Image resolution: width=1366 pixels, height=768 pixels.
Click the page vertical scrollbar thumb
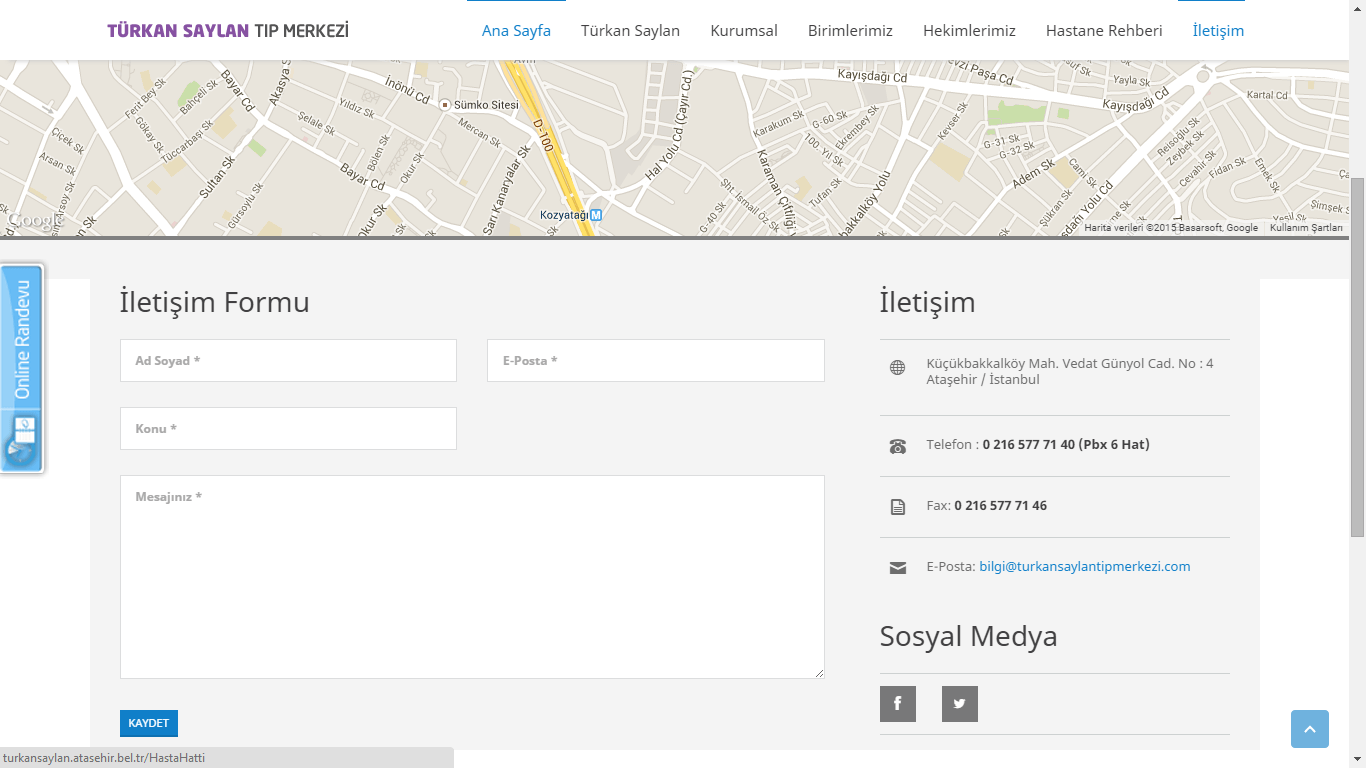point(1357,358)
